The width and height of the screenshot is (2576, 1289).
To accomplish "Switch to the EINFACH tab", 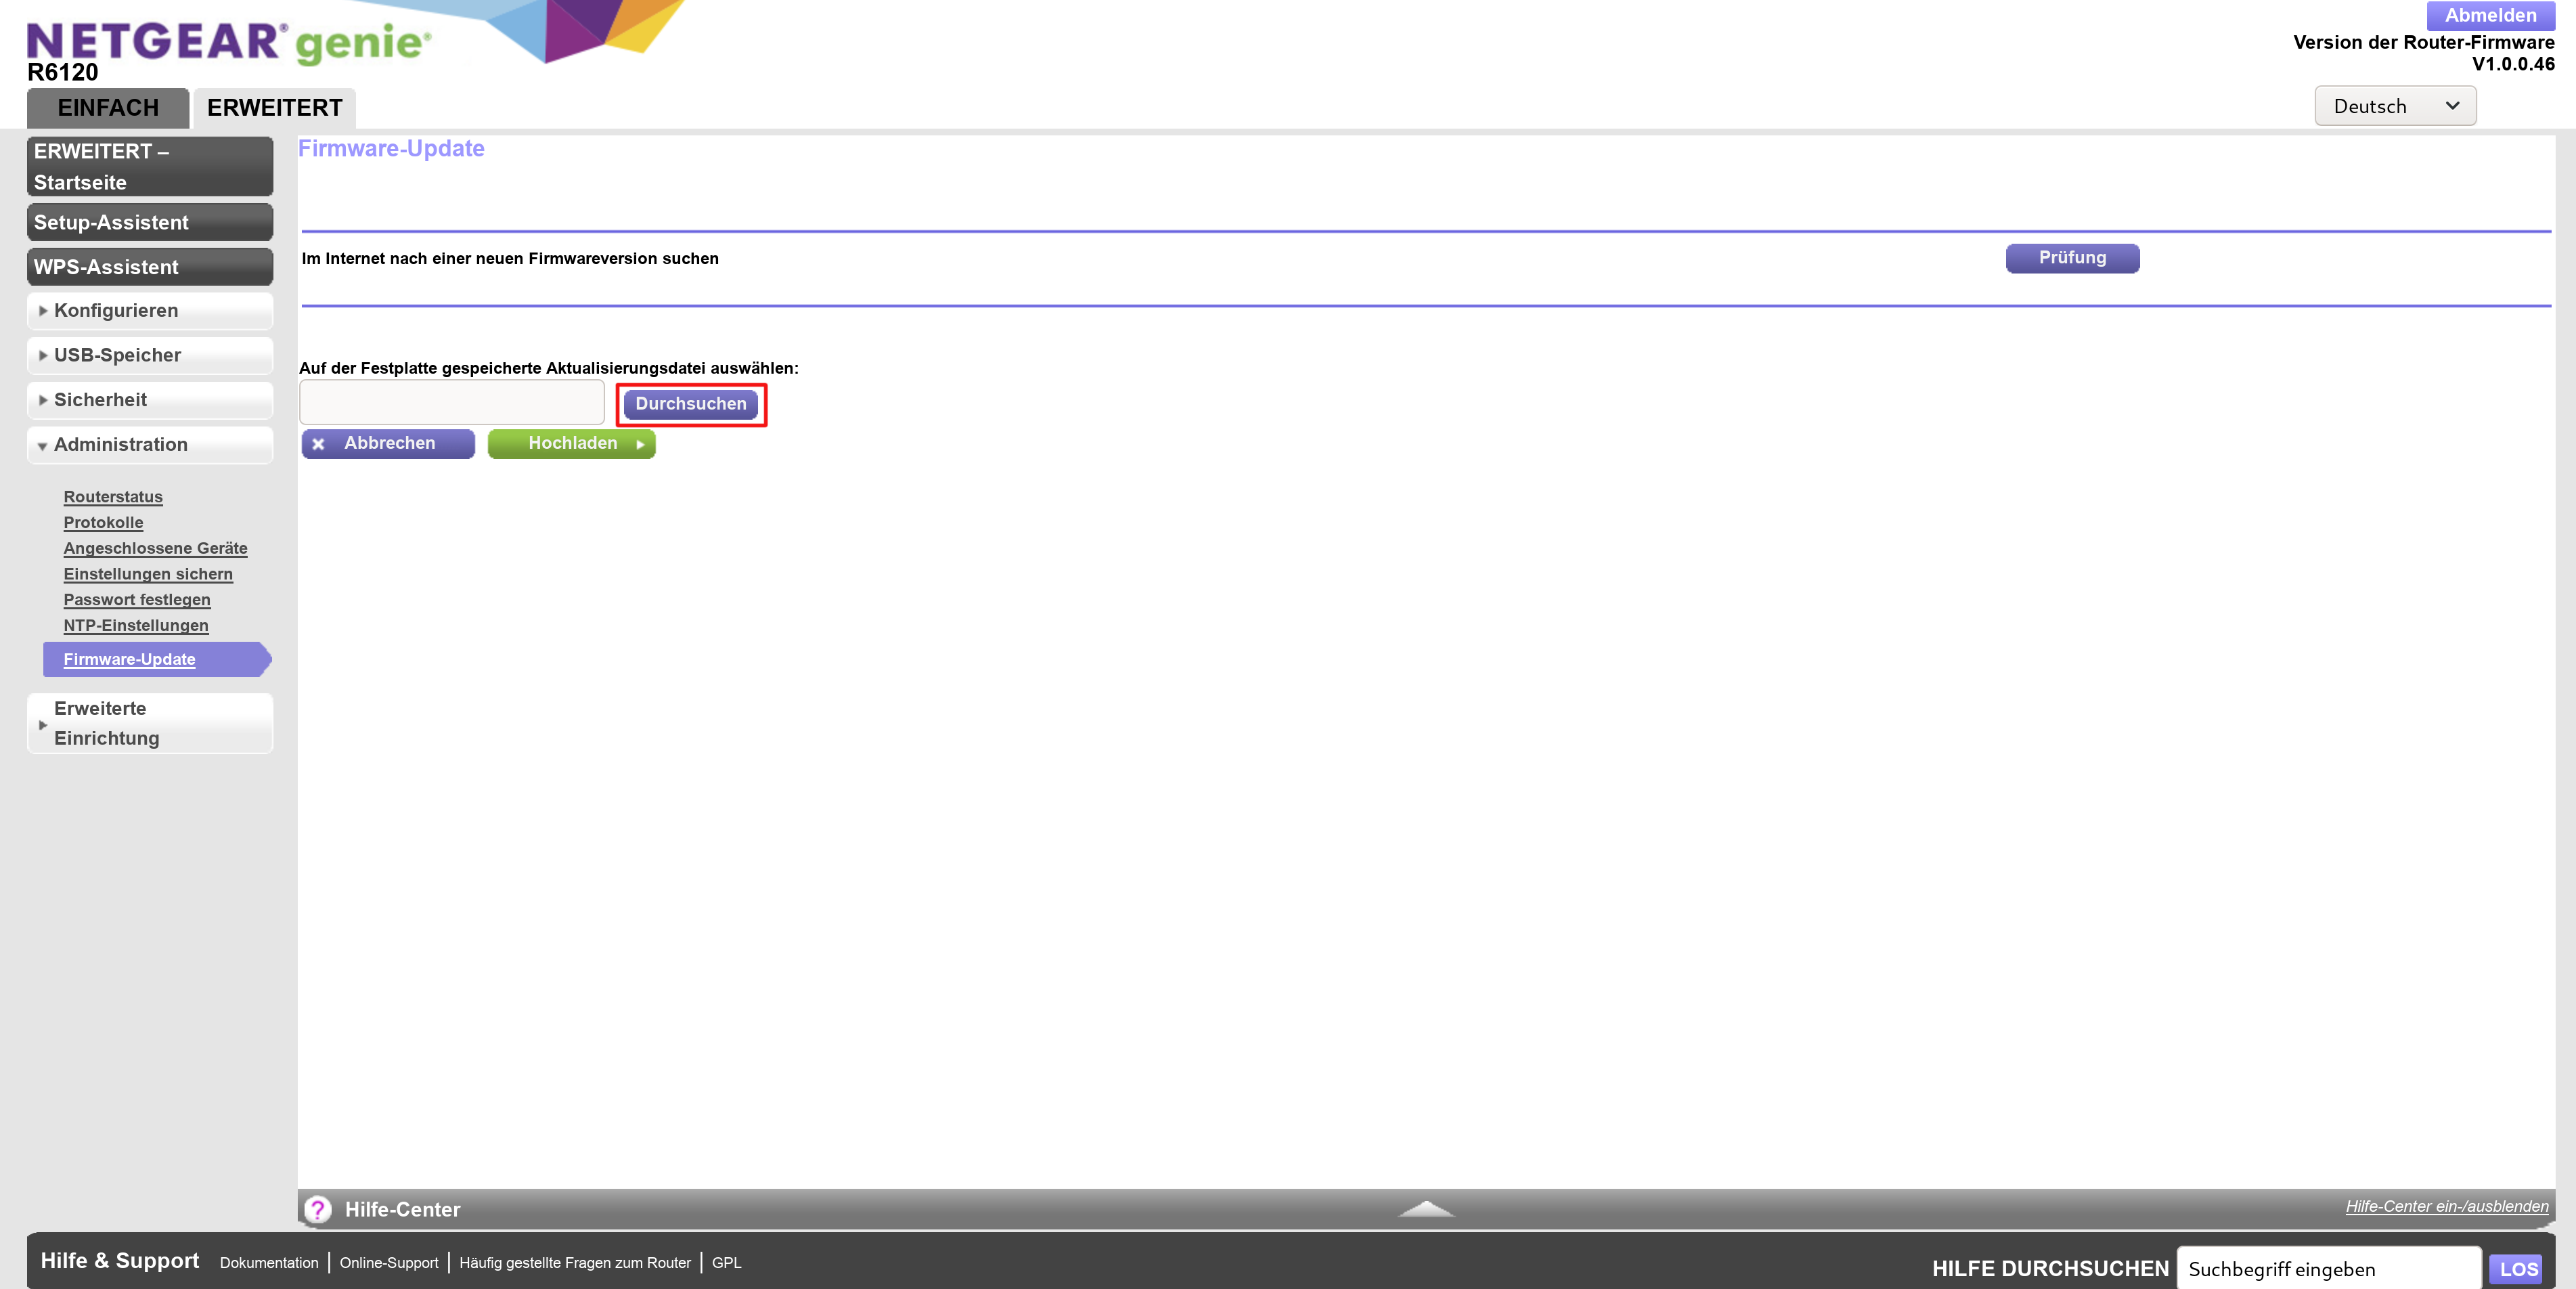I will tap(108, 108).
